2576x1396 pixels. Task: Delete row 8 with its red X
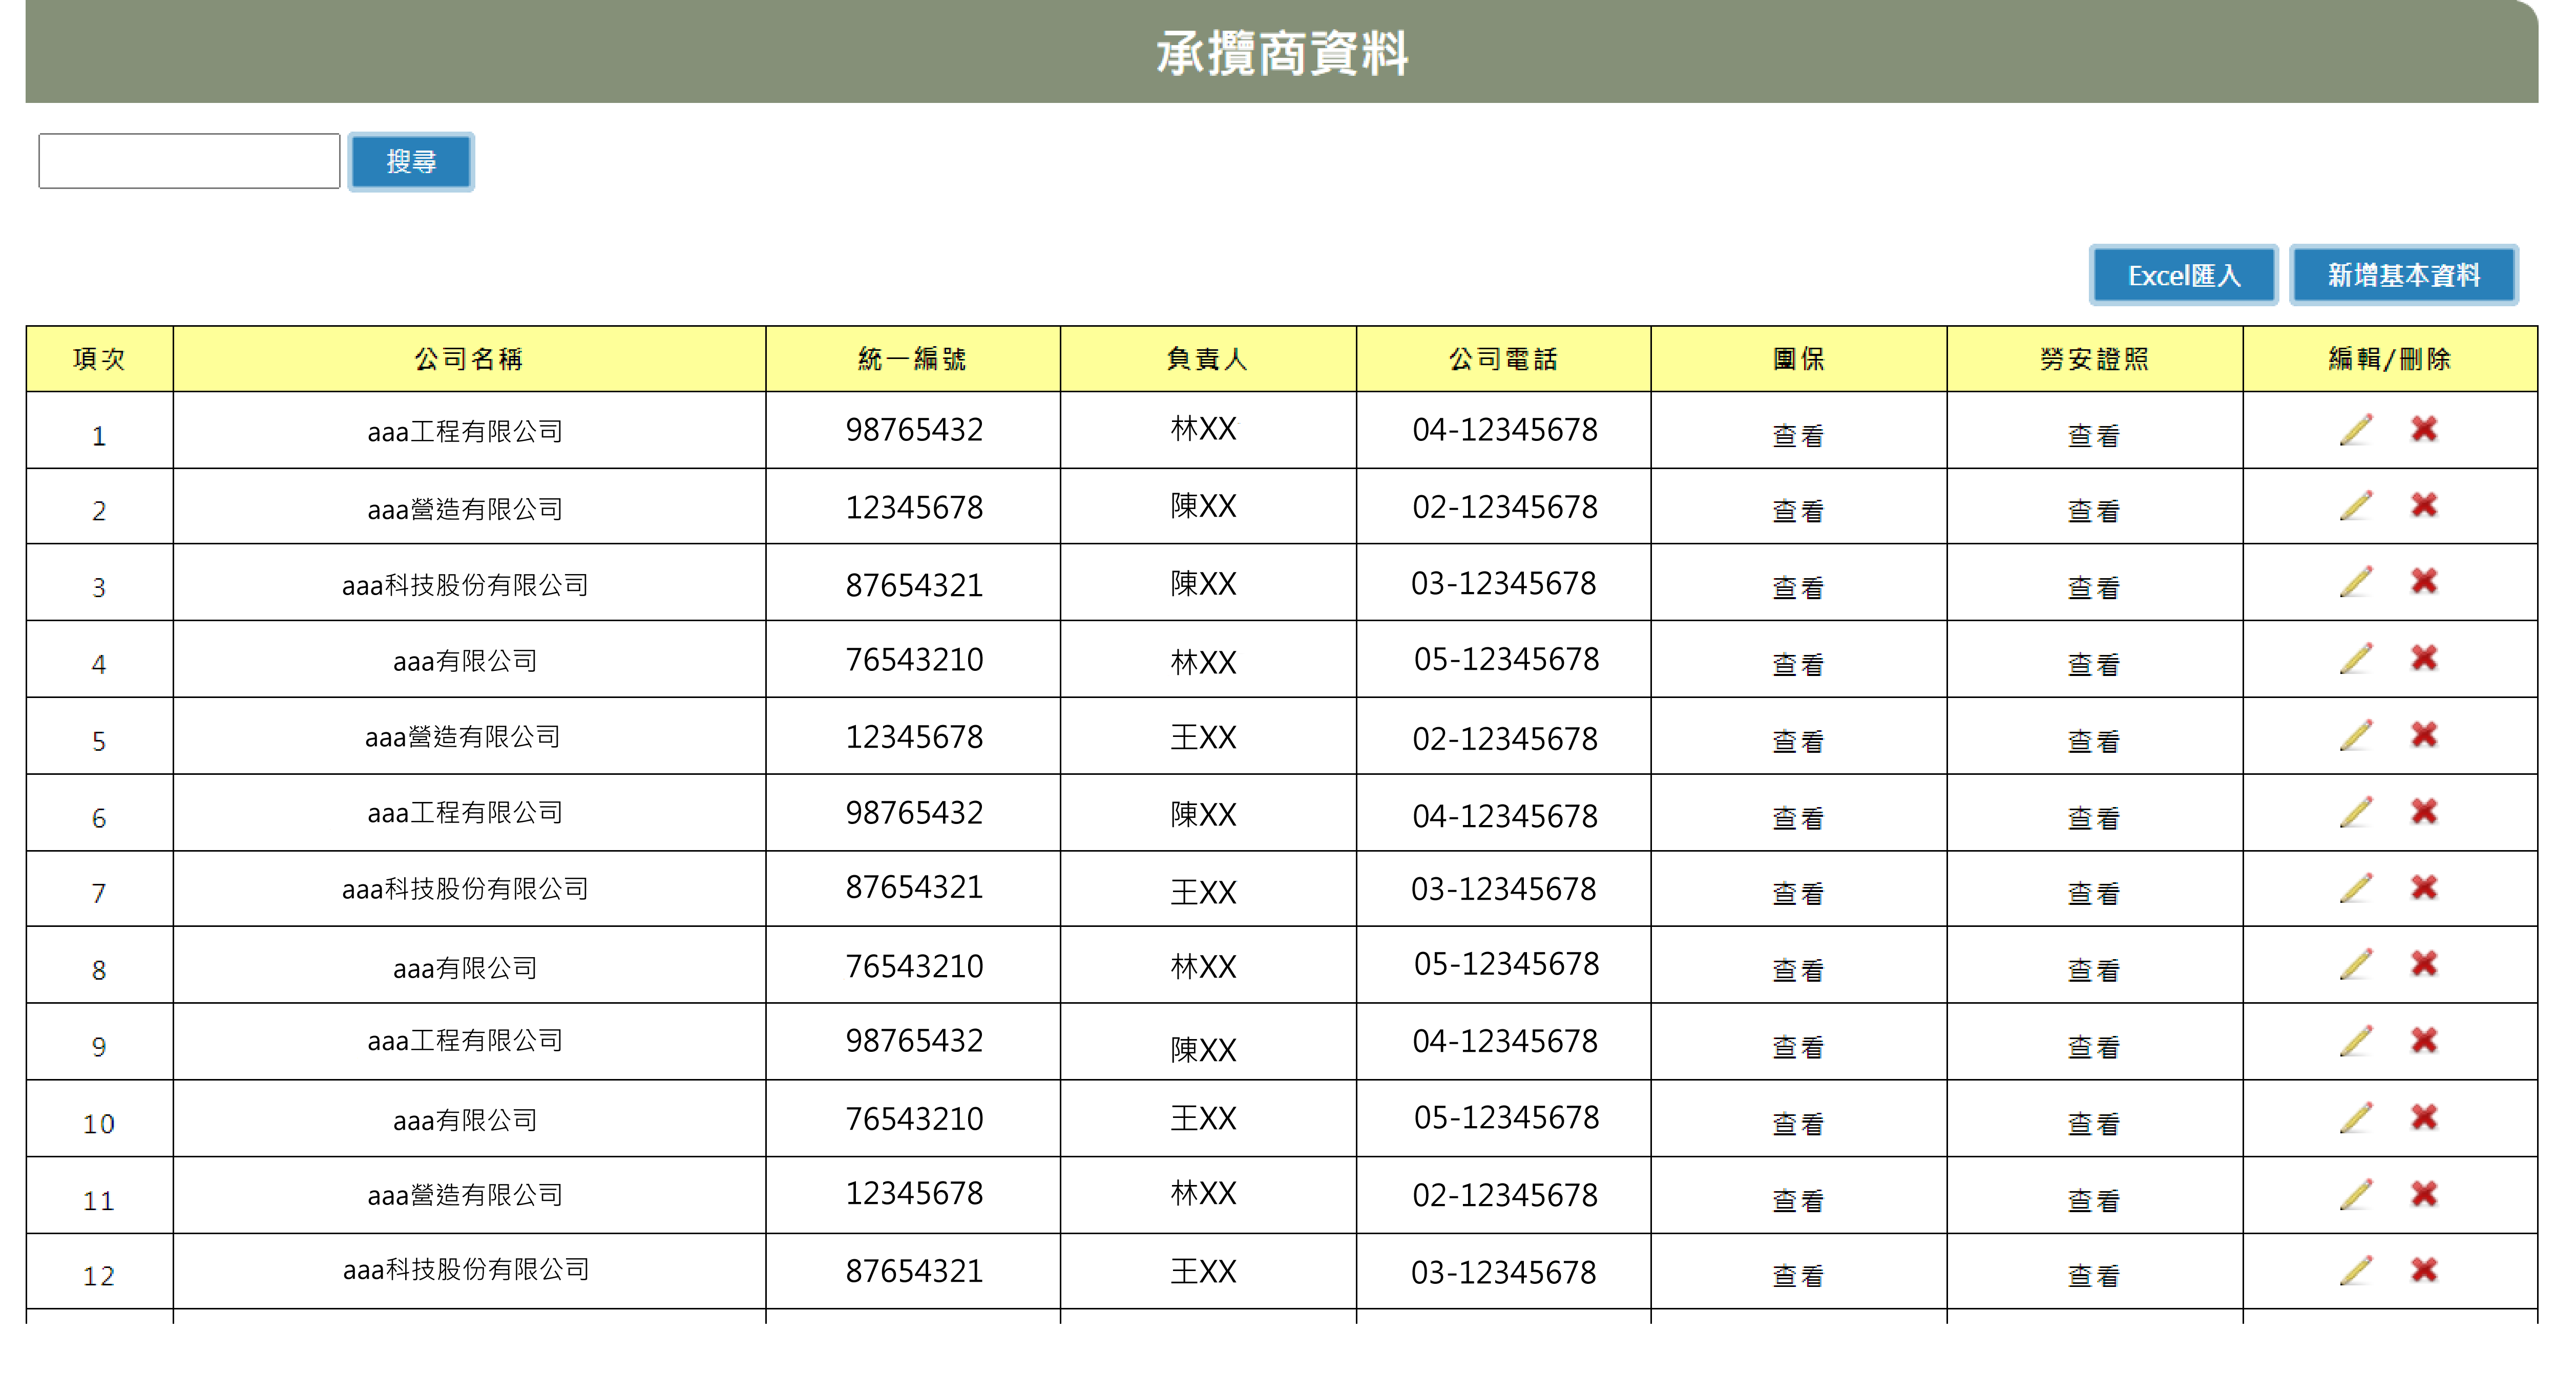2424,964
